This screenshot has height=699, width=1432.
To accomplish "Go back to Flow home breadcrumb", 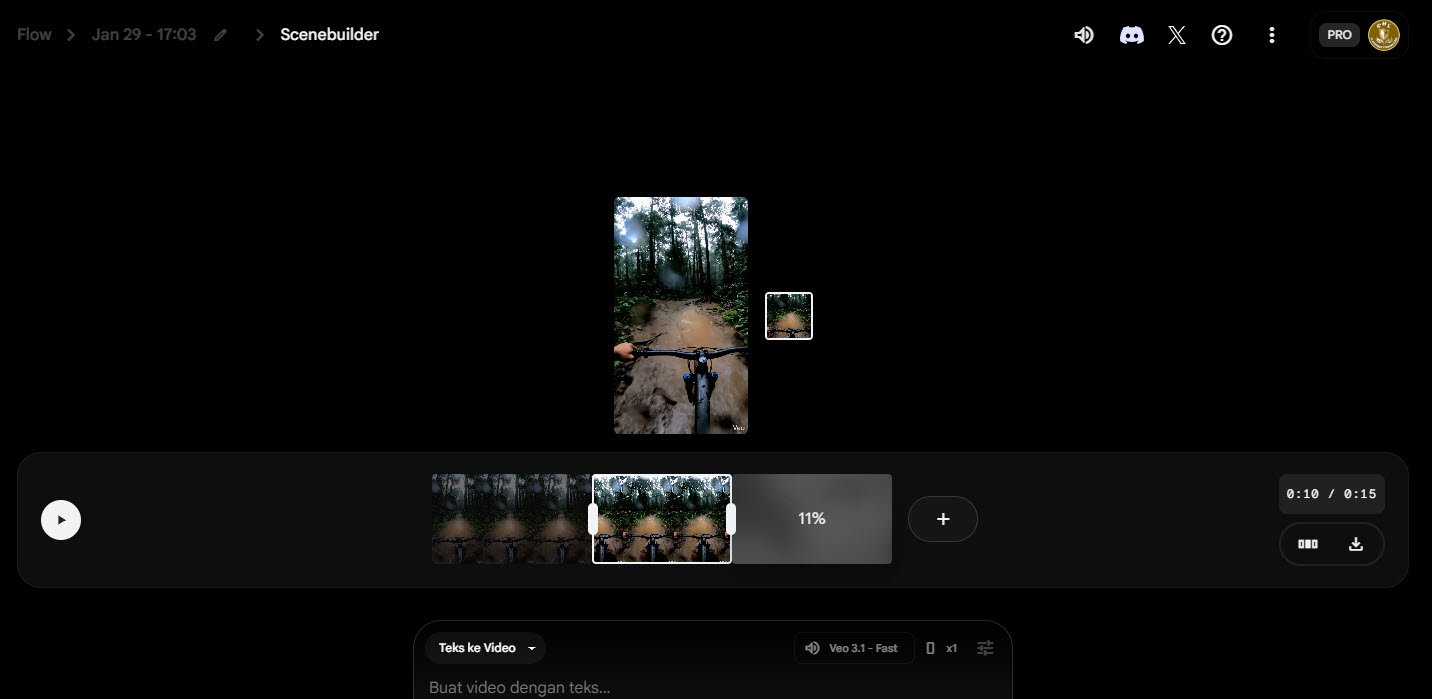I will pos(34,35).
